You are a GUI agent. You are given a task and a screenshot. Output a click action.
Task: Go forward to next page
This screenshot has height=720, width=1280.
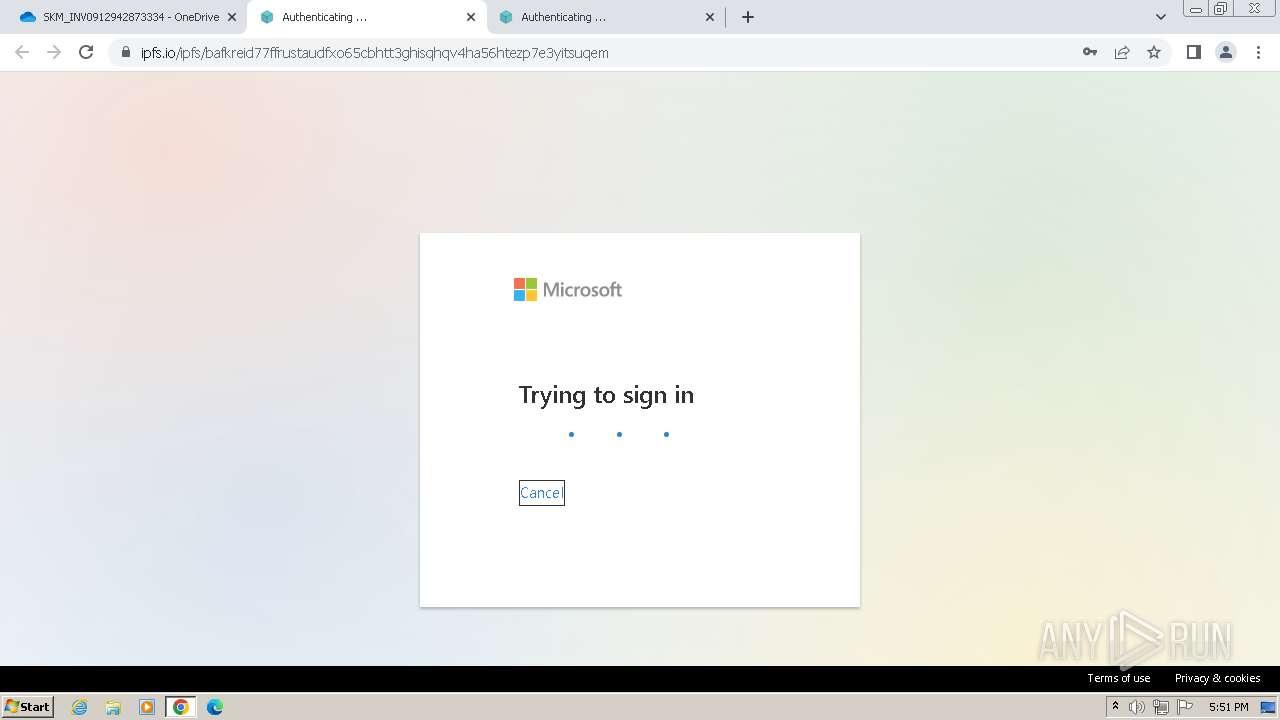(x=54, y=52)
